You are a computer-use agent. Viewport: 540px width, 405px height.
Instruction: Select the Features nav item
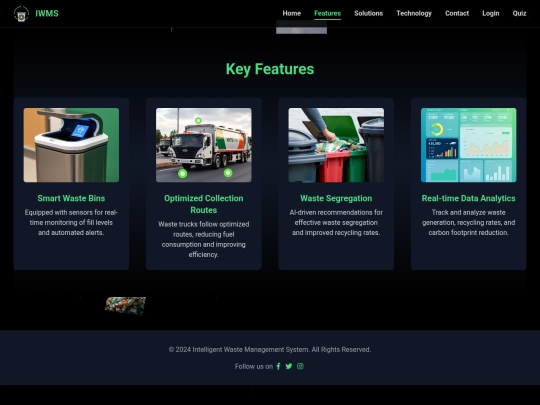328,13
